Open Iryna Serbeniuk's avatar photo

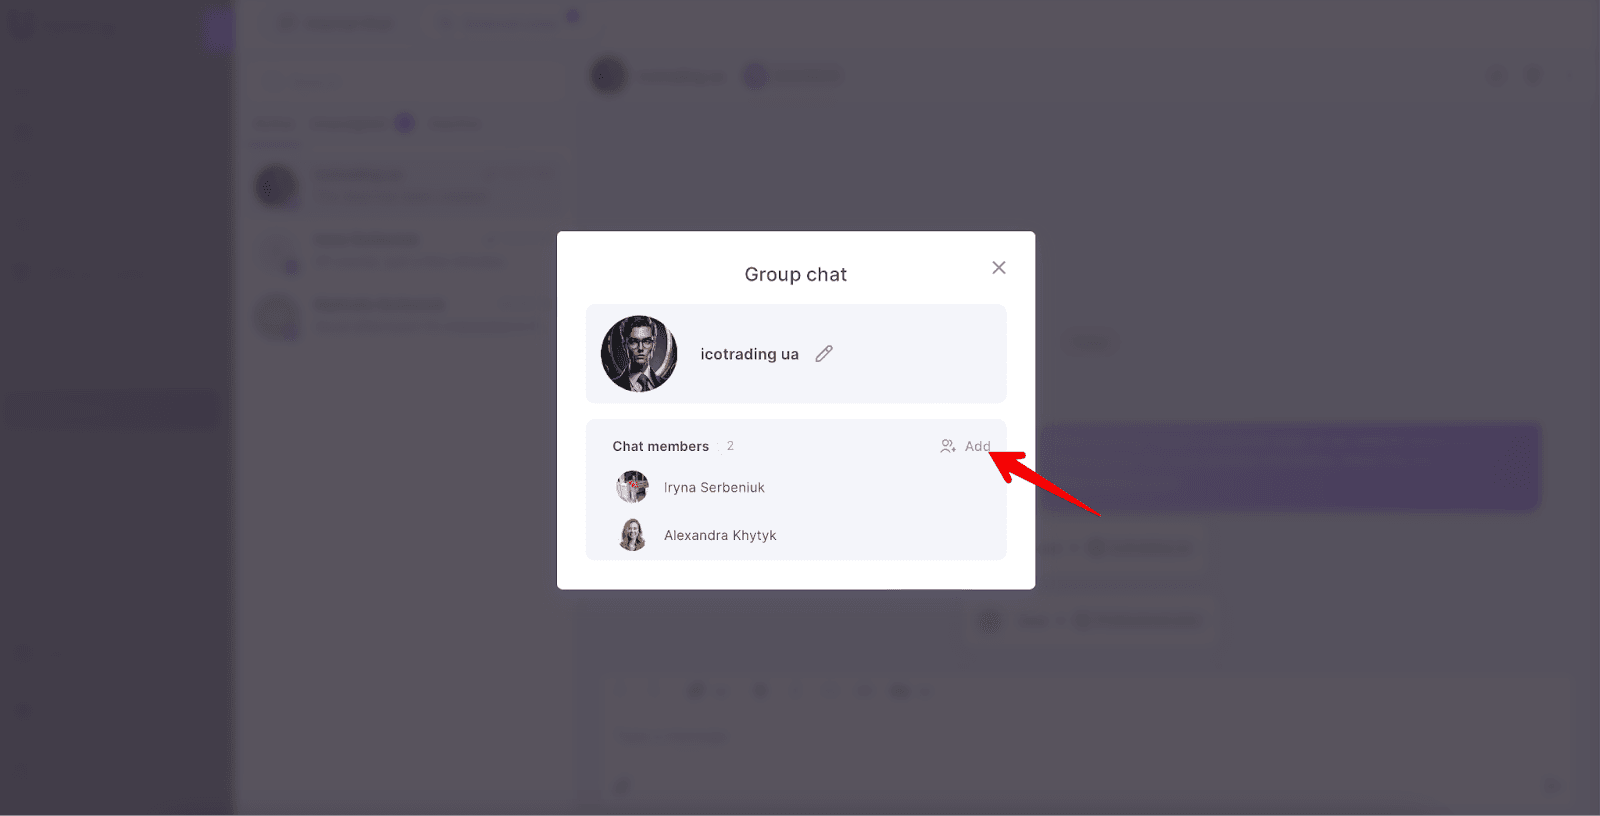[x=632, y=487]
